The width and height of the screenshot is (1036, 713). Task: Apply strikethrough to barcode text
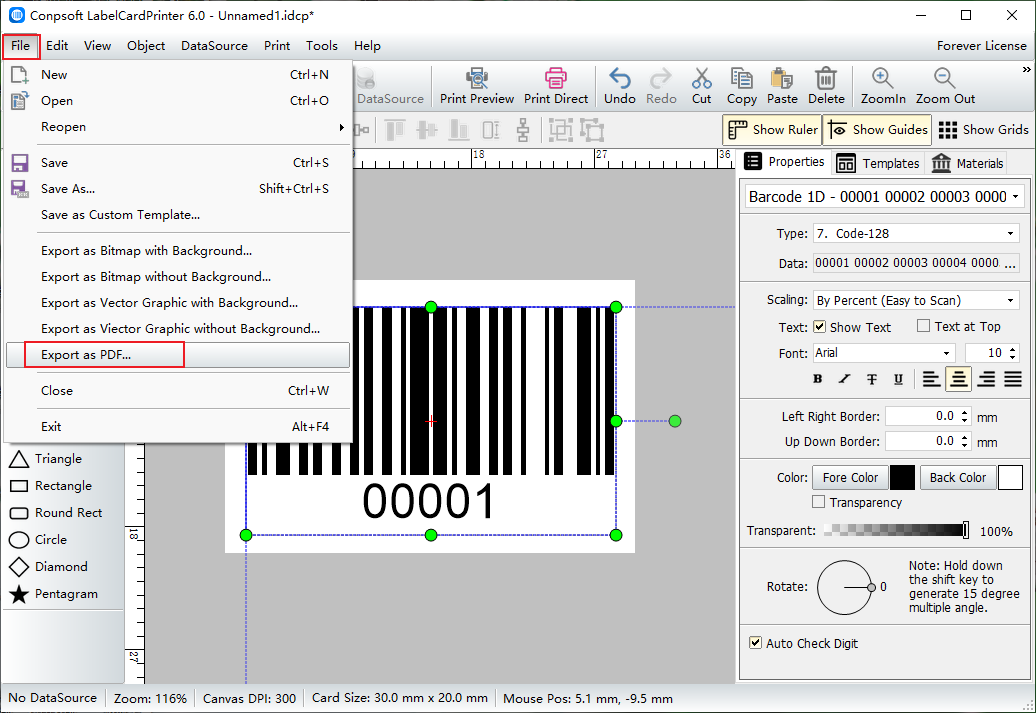[871, 379]
